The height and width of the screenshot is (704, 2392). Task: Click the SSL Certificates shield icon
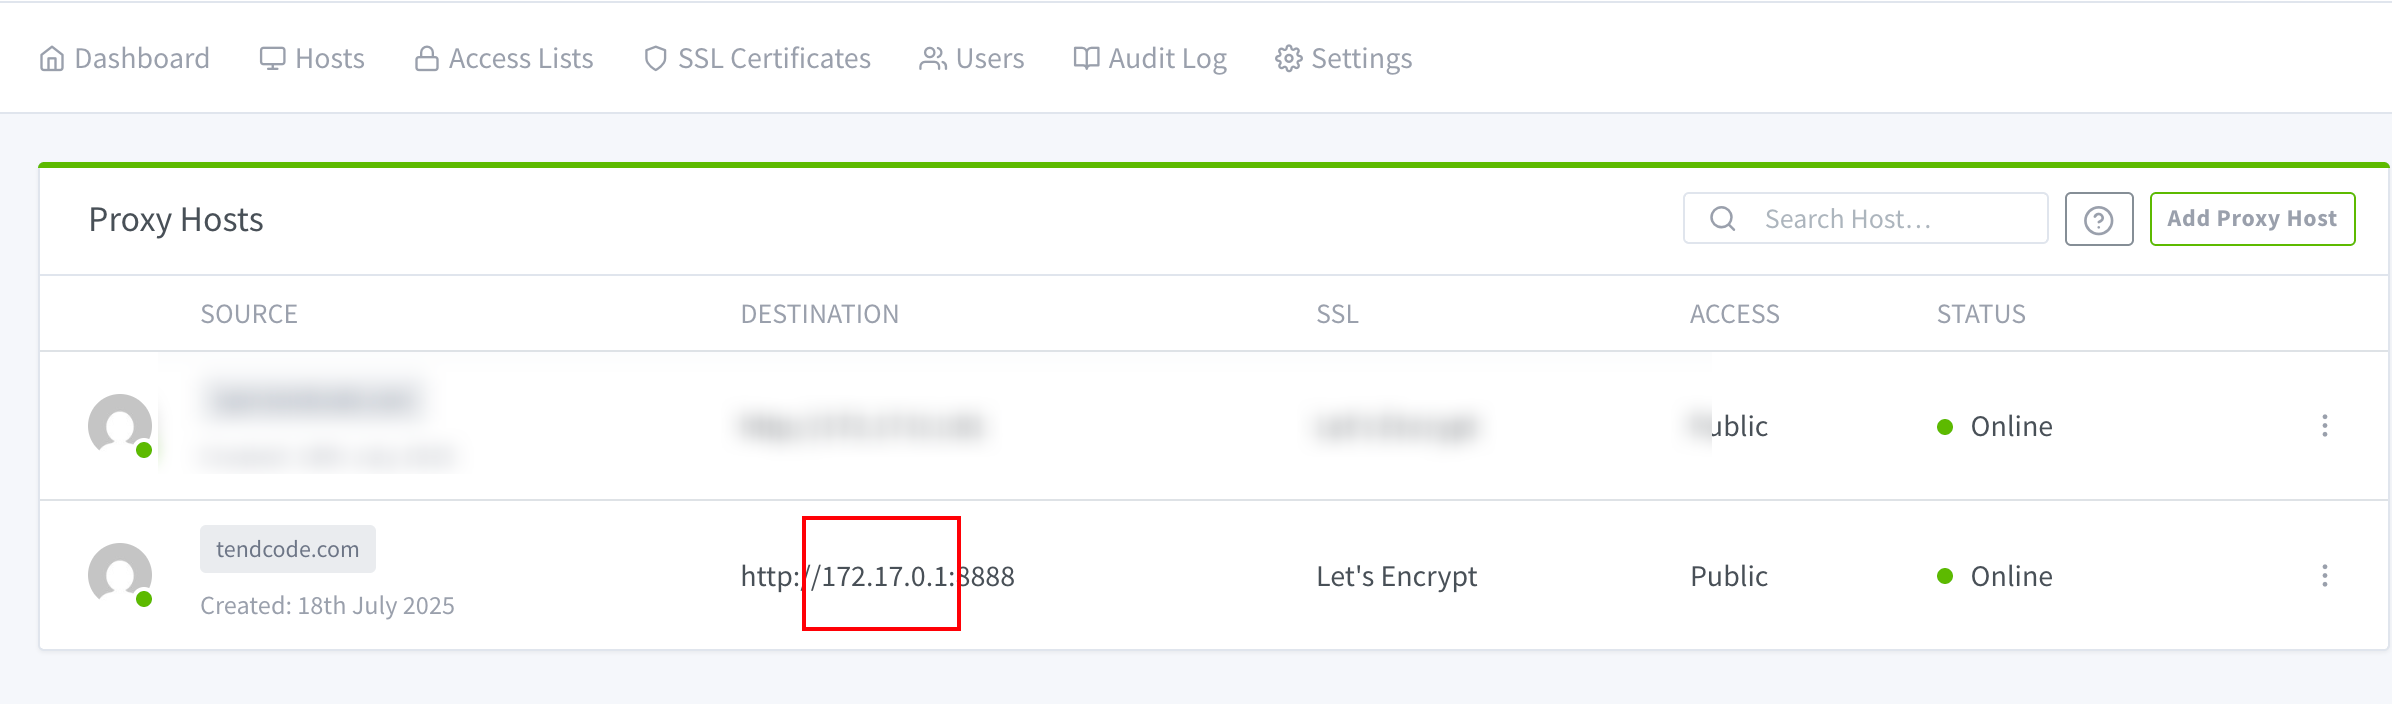(655, 59)
